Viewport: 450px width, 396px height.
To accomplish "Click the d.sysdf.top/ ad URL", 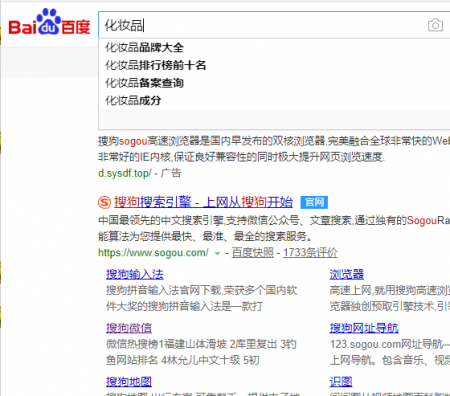I will coord(125,173).
